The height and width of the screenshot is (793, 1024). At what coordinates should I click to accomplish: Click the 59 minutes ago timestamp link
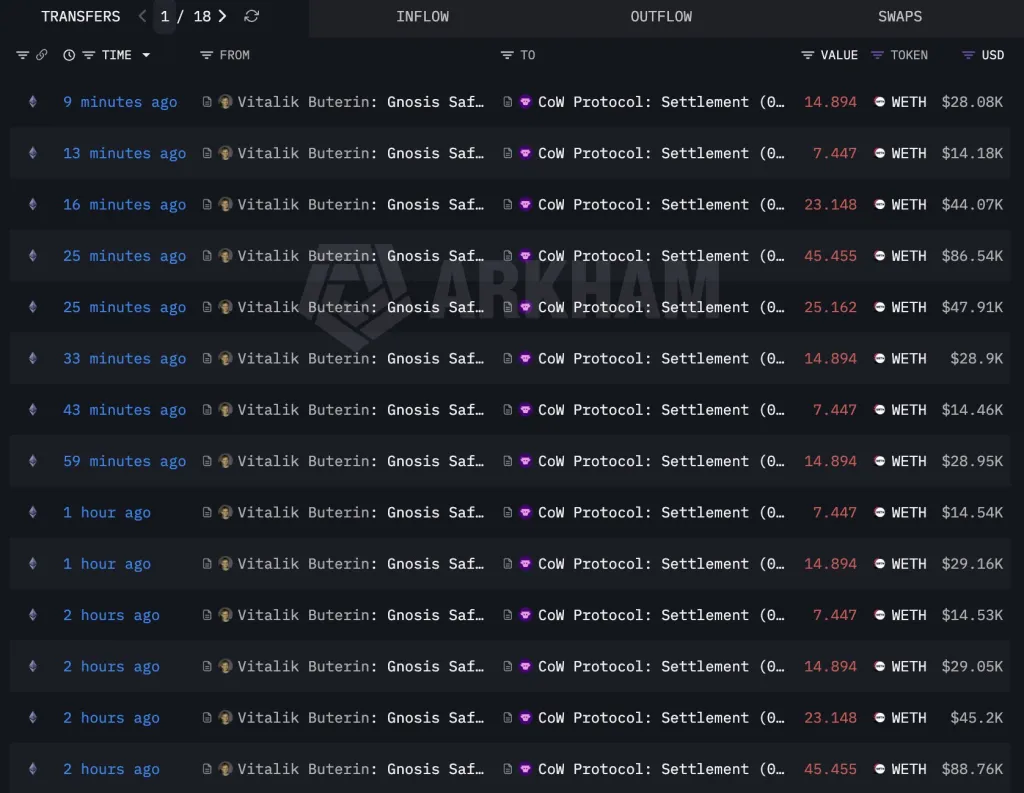click(x=124, y=461)
